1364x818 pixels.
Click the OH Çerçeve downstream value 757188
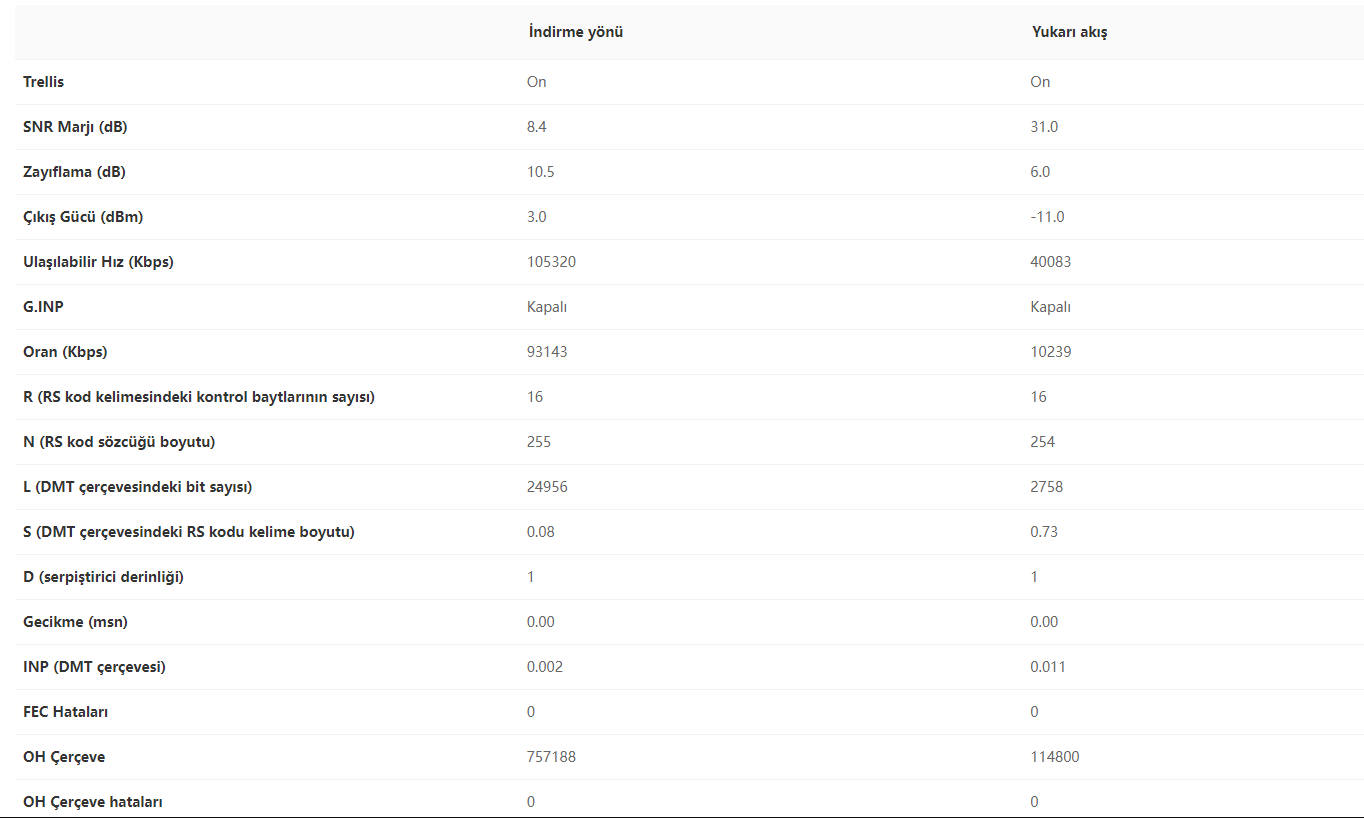click(x=551, y=757)
